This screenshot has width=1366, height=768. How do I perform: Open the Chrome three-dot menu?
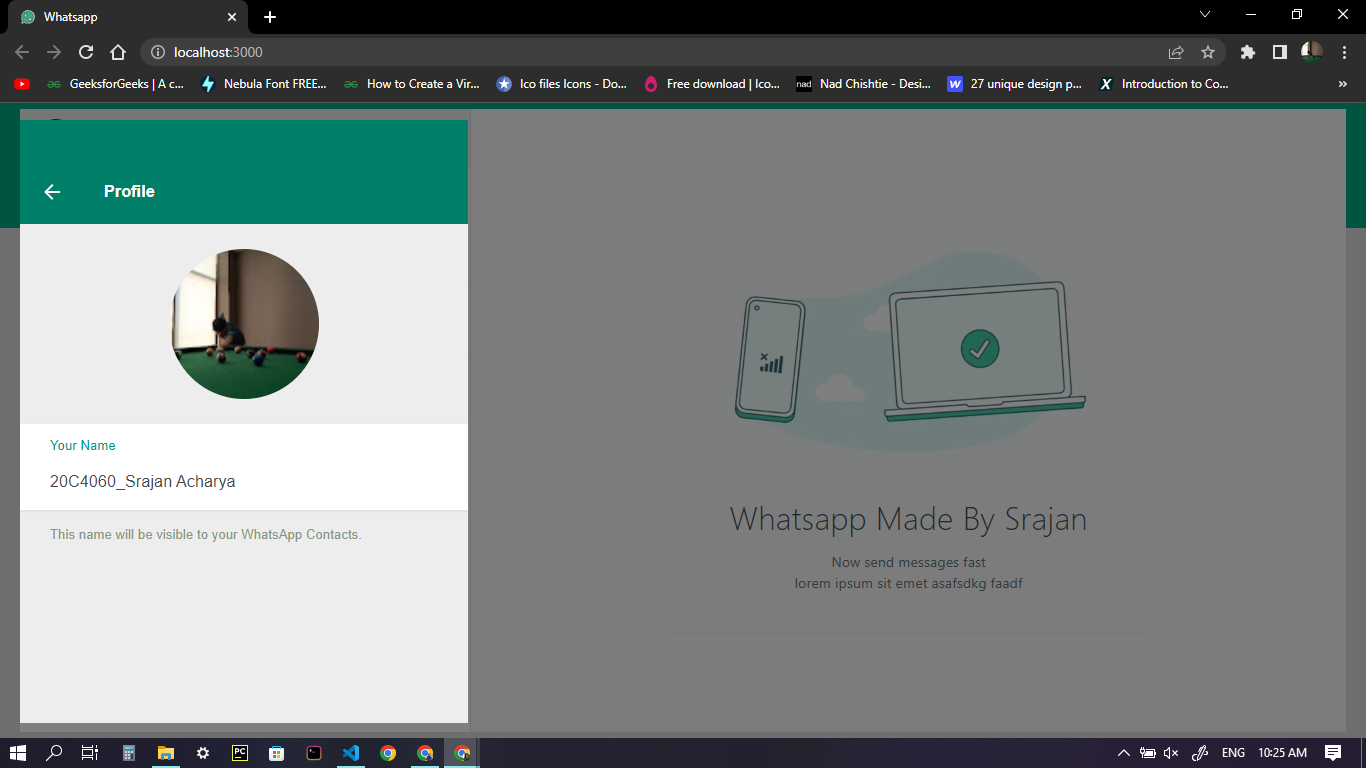[1343, 52]
